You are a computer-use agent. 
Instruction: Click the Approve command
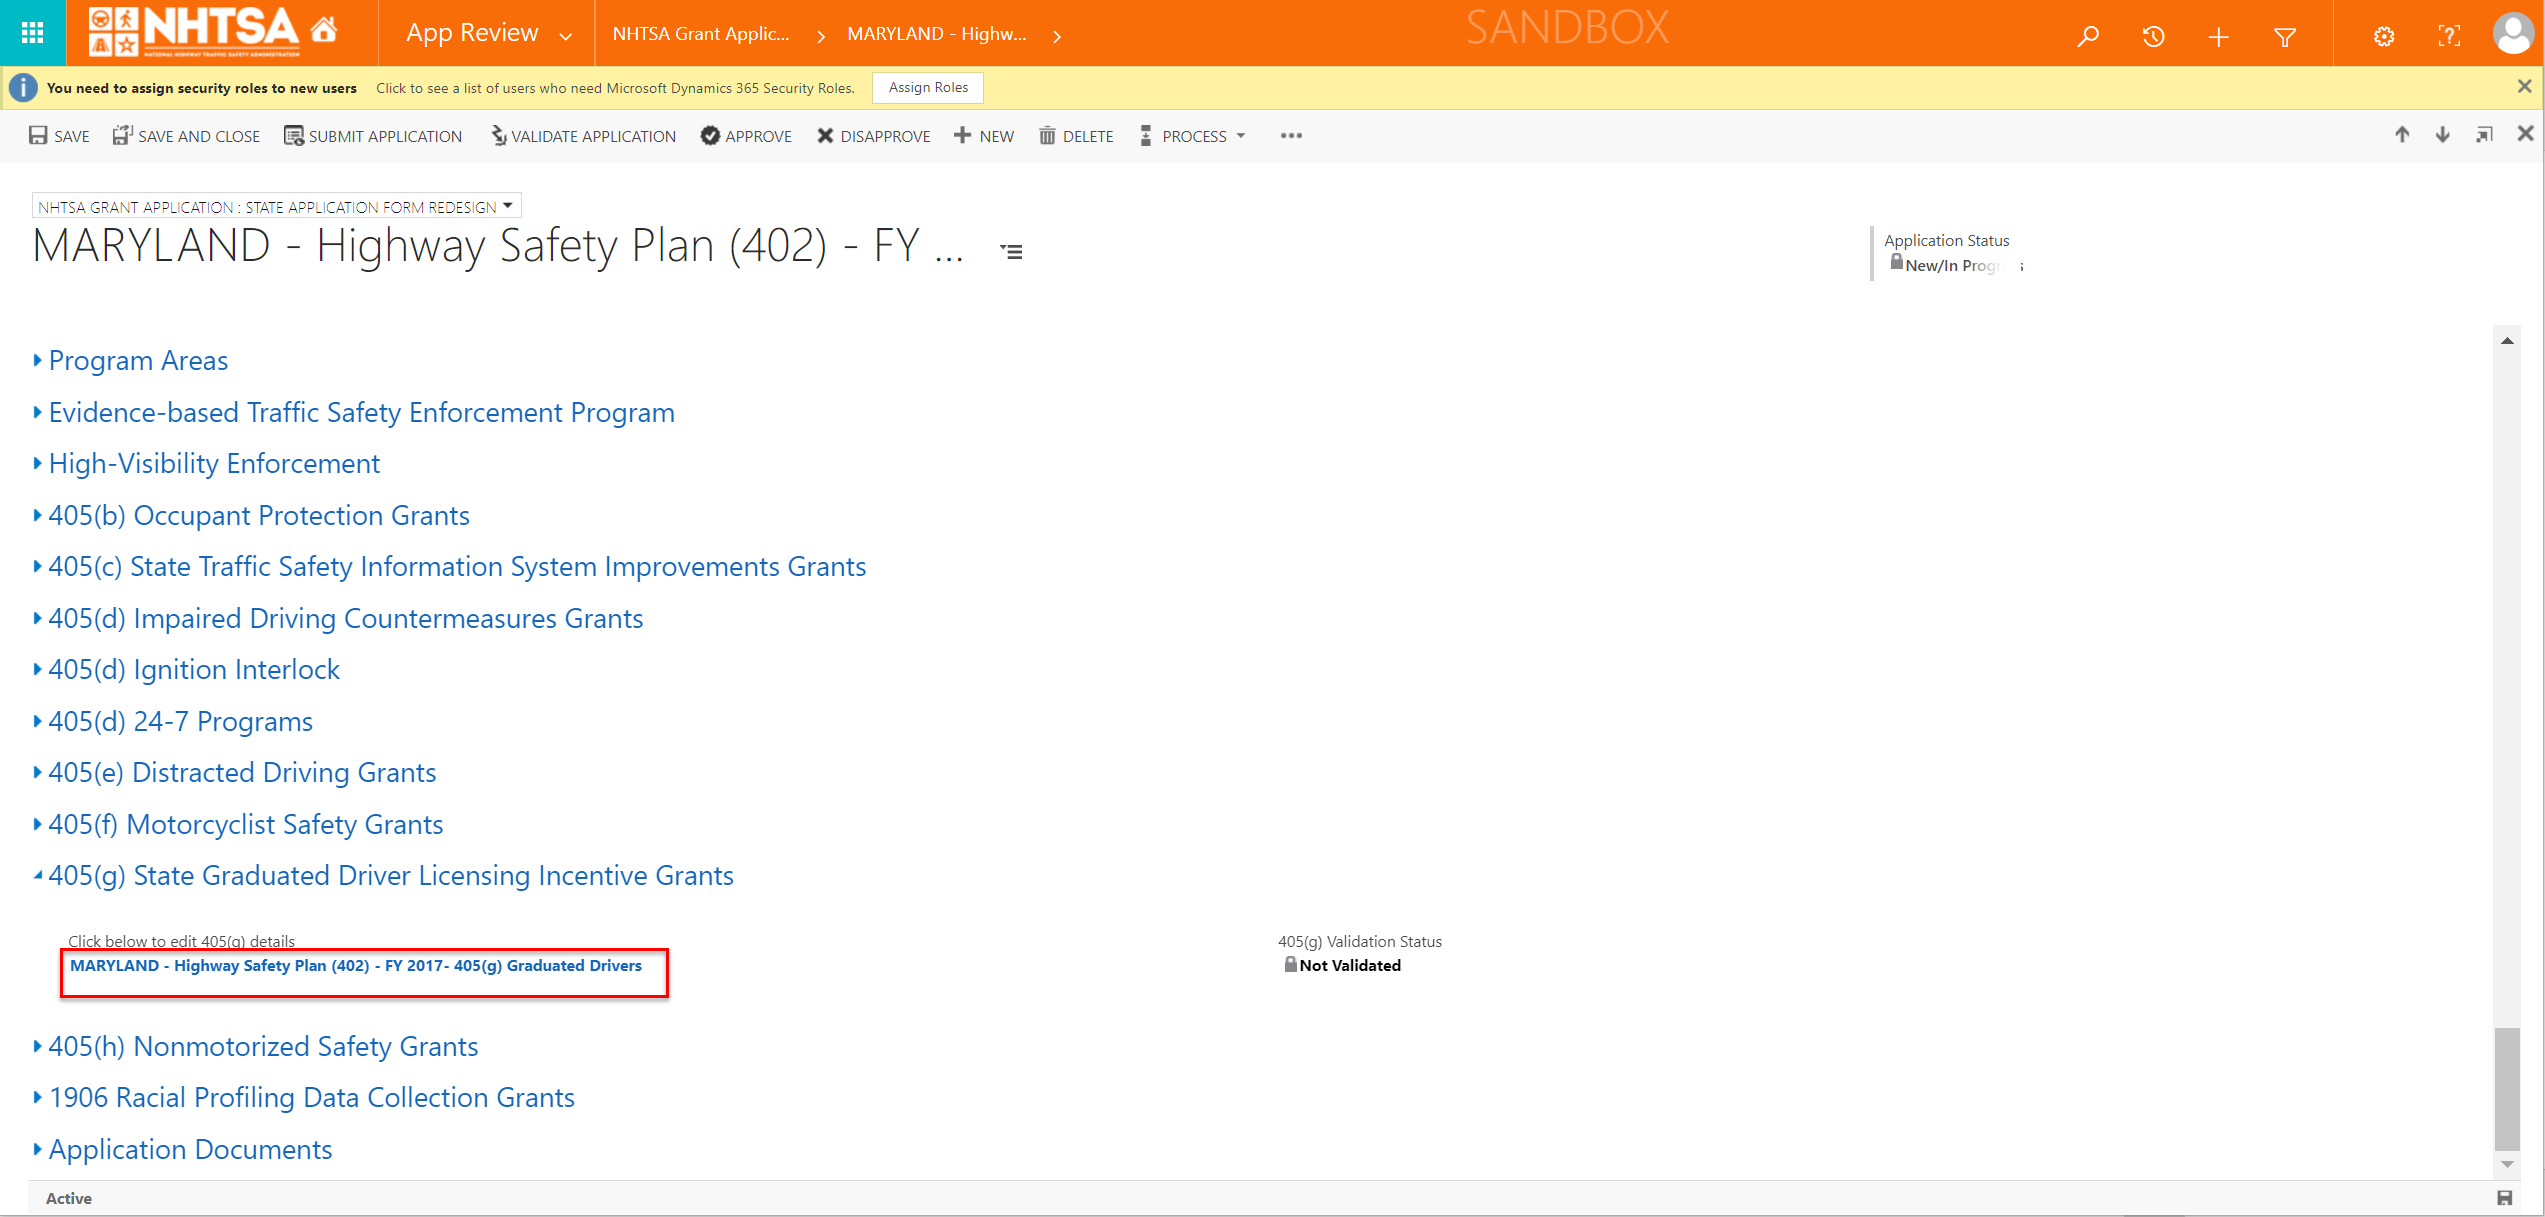click(x=746, y=136)
